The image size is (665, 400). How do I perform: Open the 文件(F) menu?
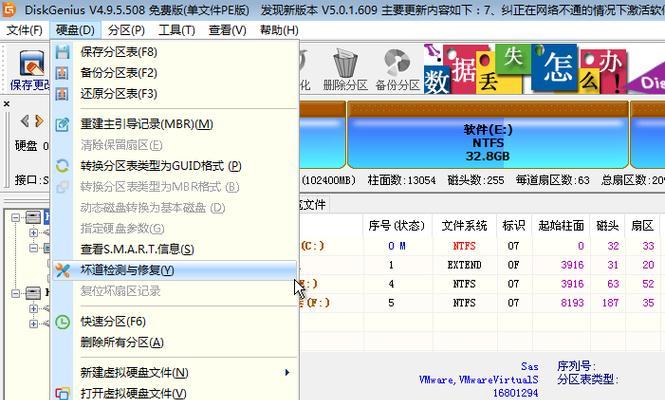(x=24, y=30)
